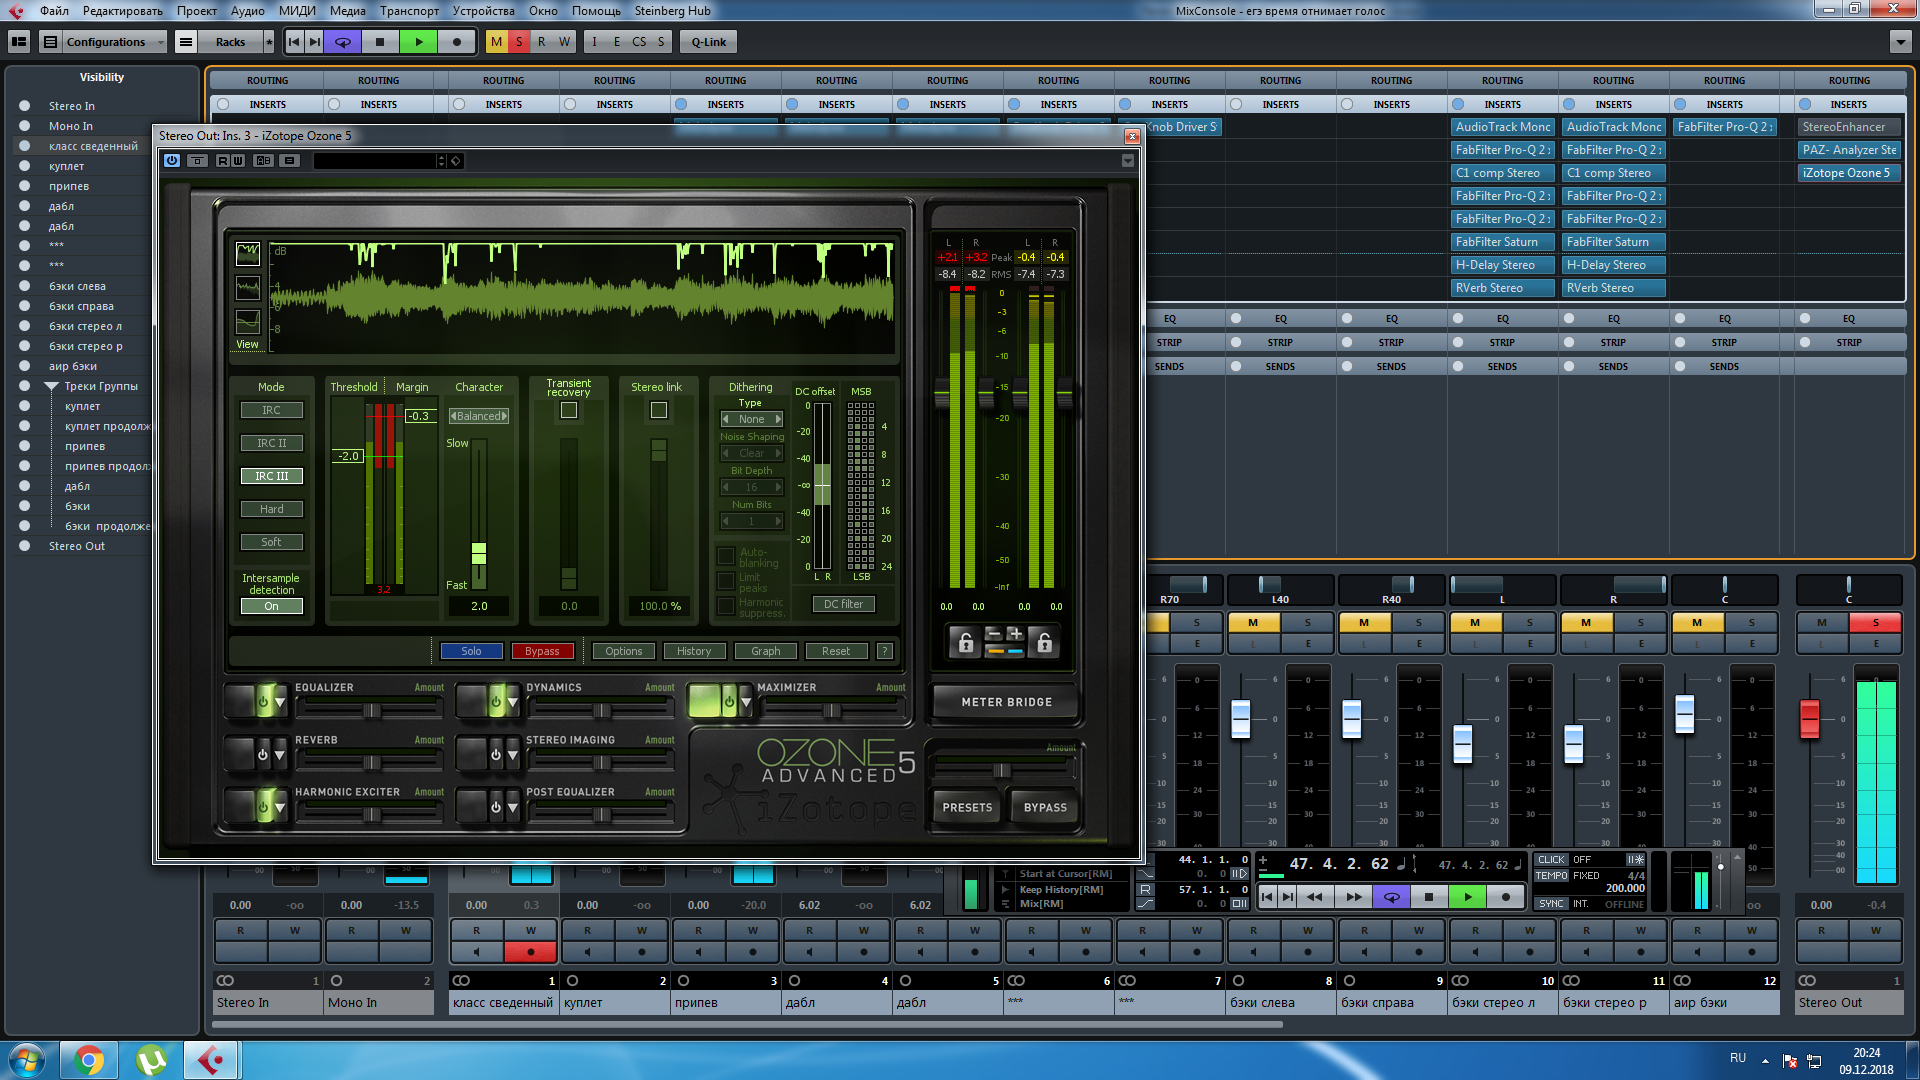Click the red Bypass button in Maximizer
The image size is (1920, 1080).
(542, 651)
